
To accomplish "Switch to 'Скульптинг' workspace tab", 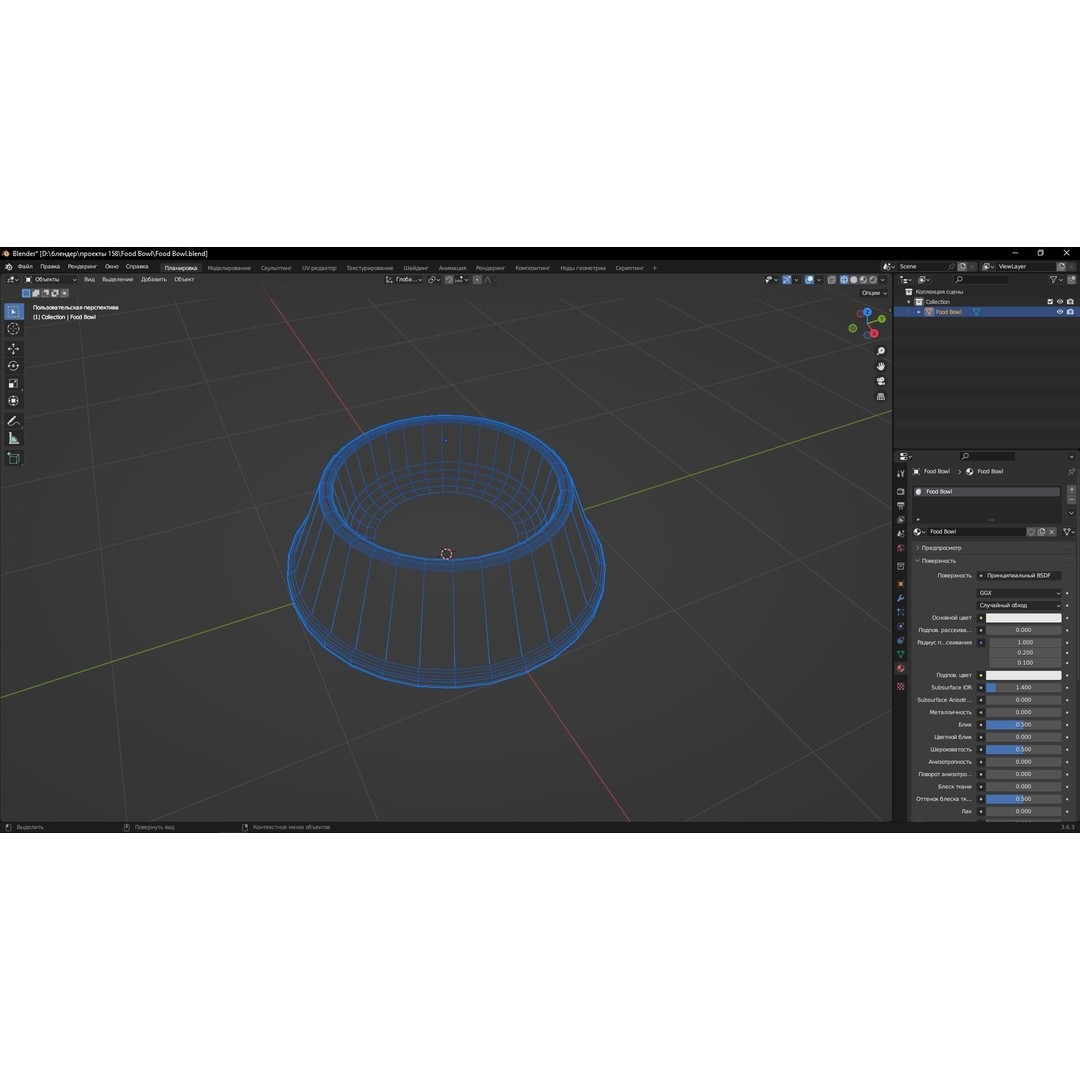I will click(x=276, y=268).
